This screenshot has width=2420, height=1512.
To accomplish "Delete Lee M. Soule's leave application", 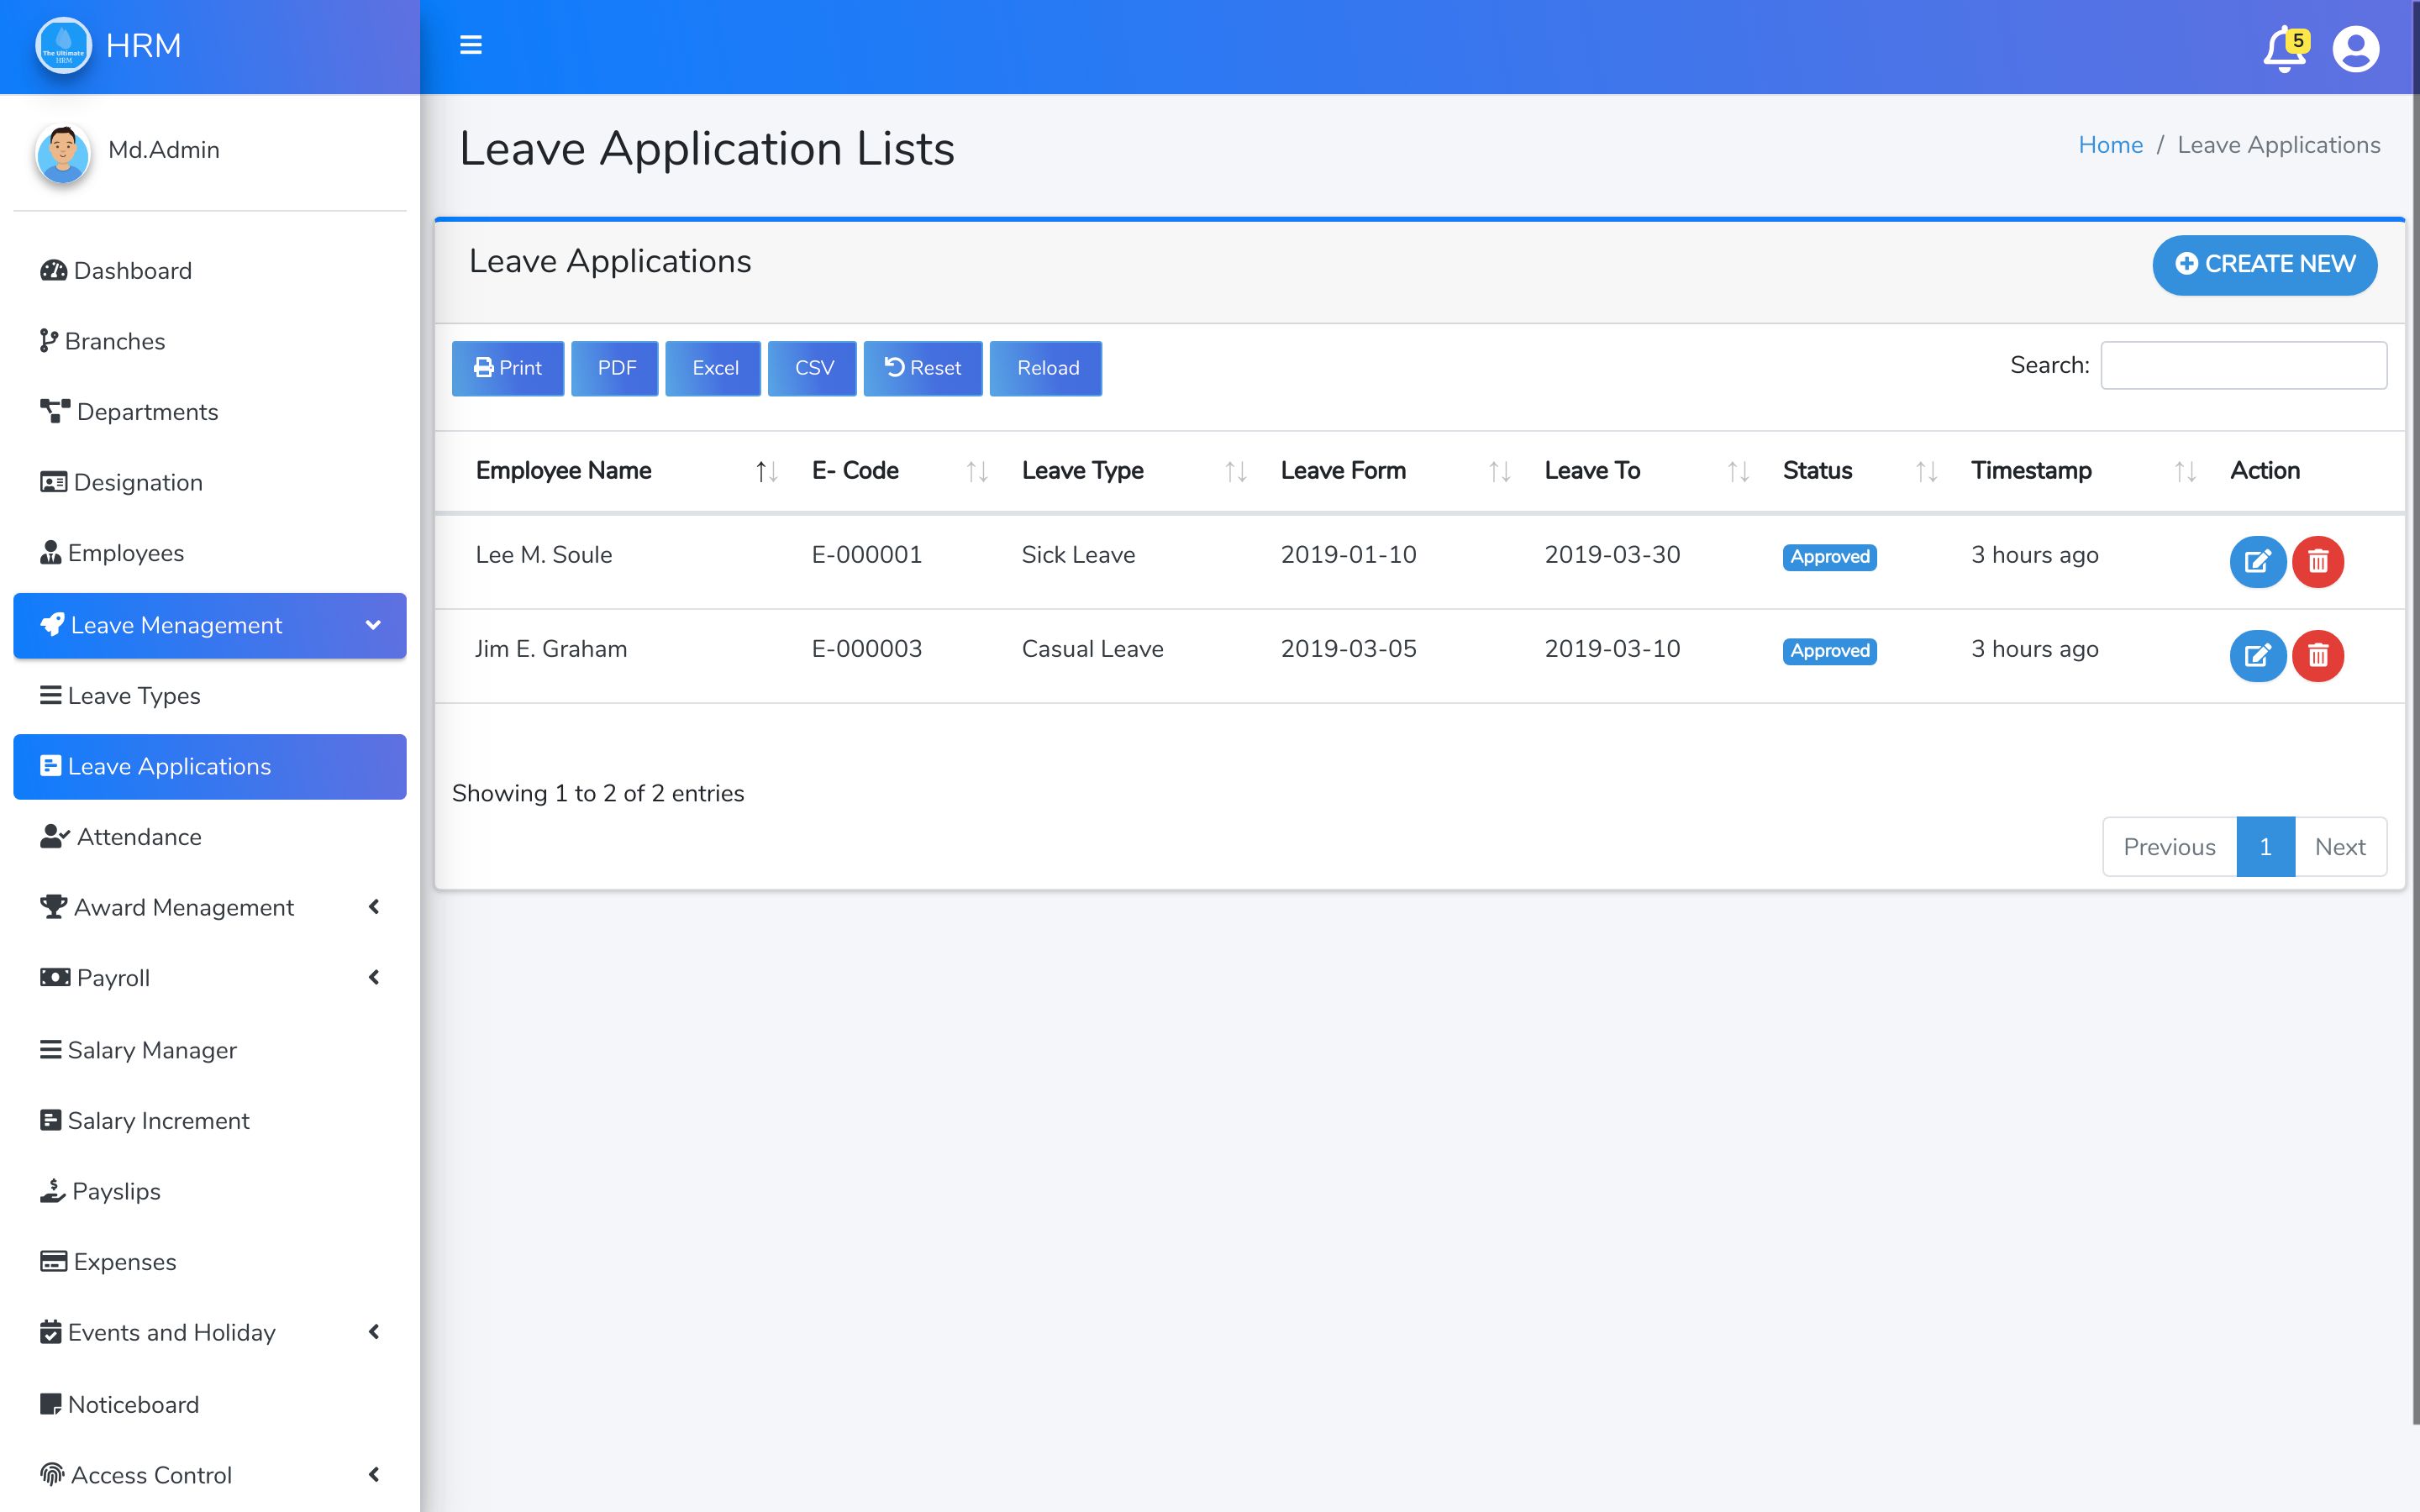I will click(2317, 561).
